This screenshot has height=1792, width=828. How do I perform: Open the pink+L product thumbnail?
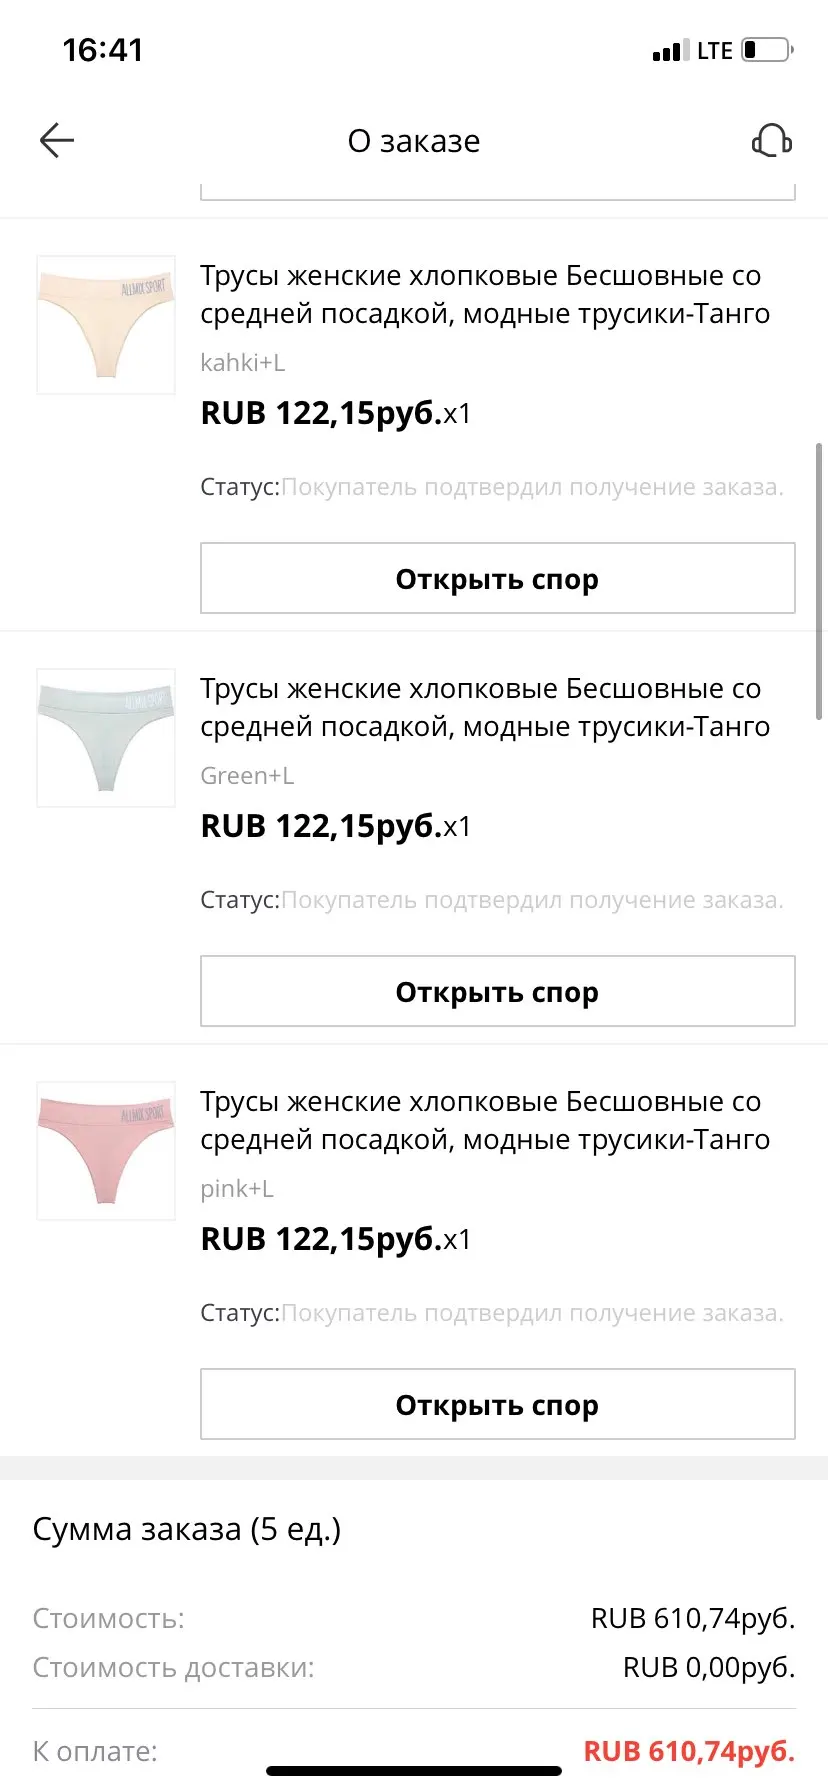pyautogui.click(x=106, y=1150)
